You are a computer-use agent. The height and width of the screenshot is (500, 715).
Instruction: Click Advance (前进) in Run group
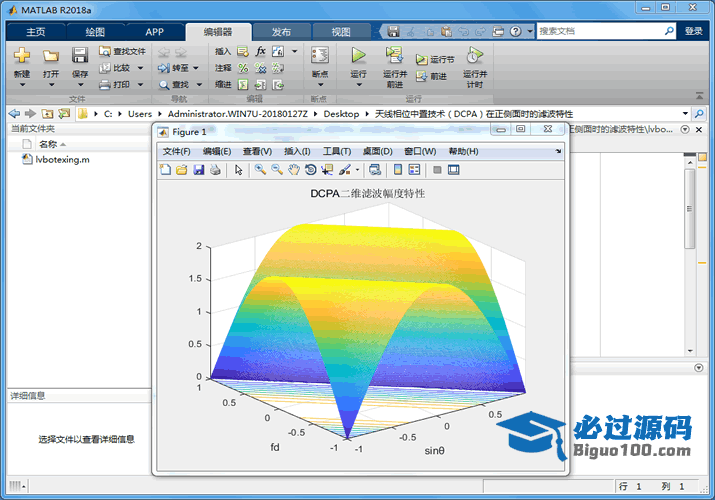point(431,76)
